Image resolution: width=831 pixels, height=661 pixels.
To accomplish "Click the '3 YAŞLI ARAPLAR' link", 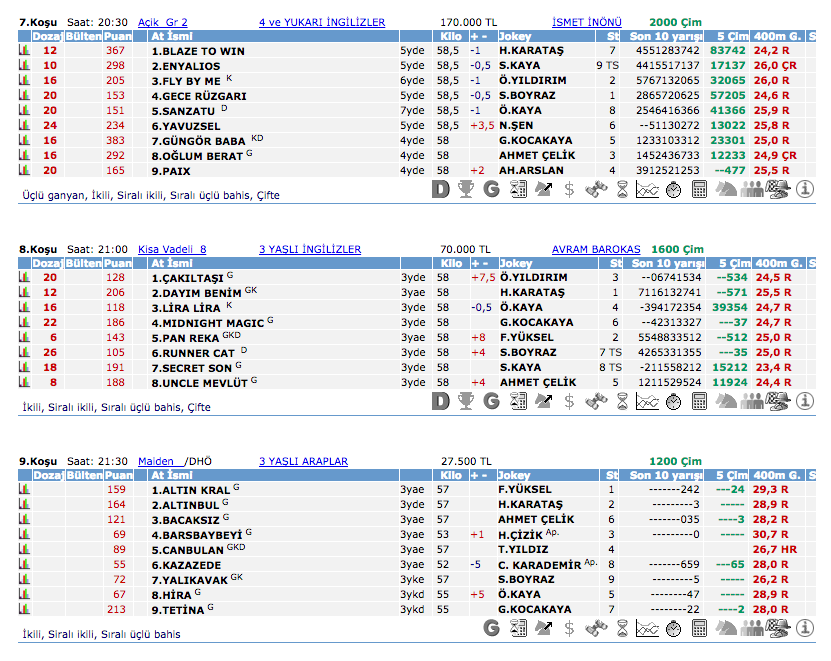I will click(x=303, y=461).
